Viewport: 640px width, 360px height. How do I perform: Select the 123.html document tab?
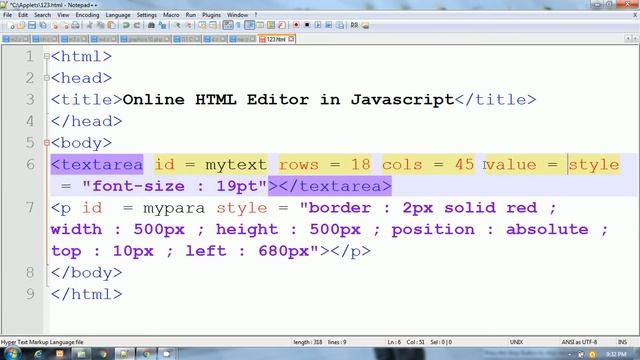coord(276,39)
